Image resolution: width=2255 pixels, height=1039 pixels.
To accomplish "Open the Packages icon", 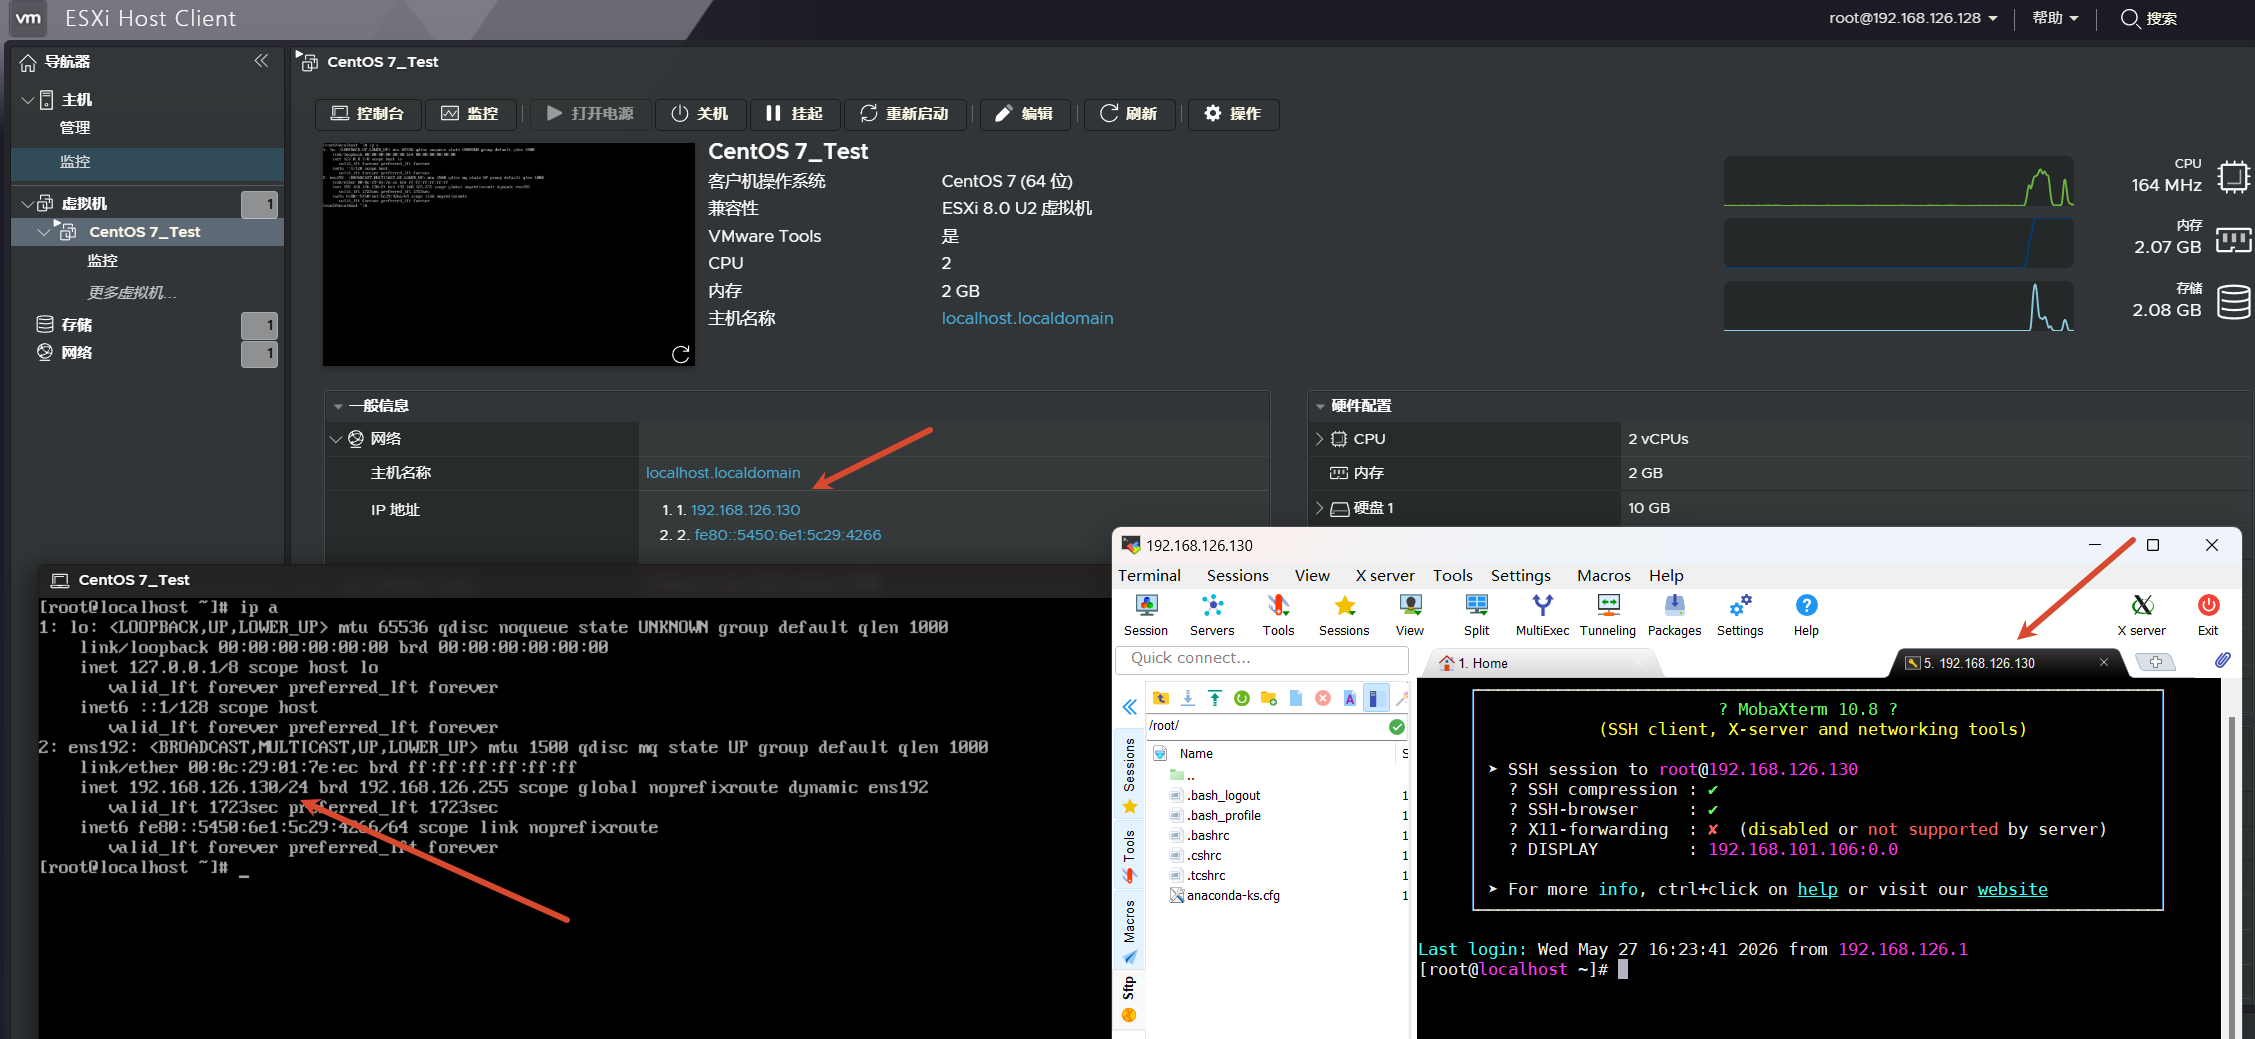I will tap(1674, 614).
